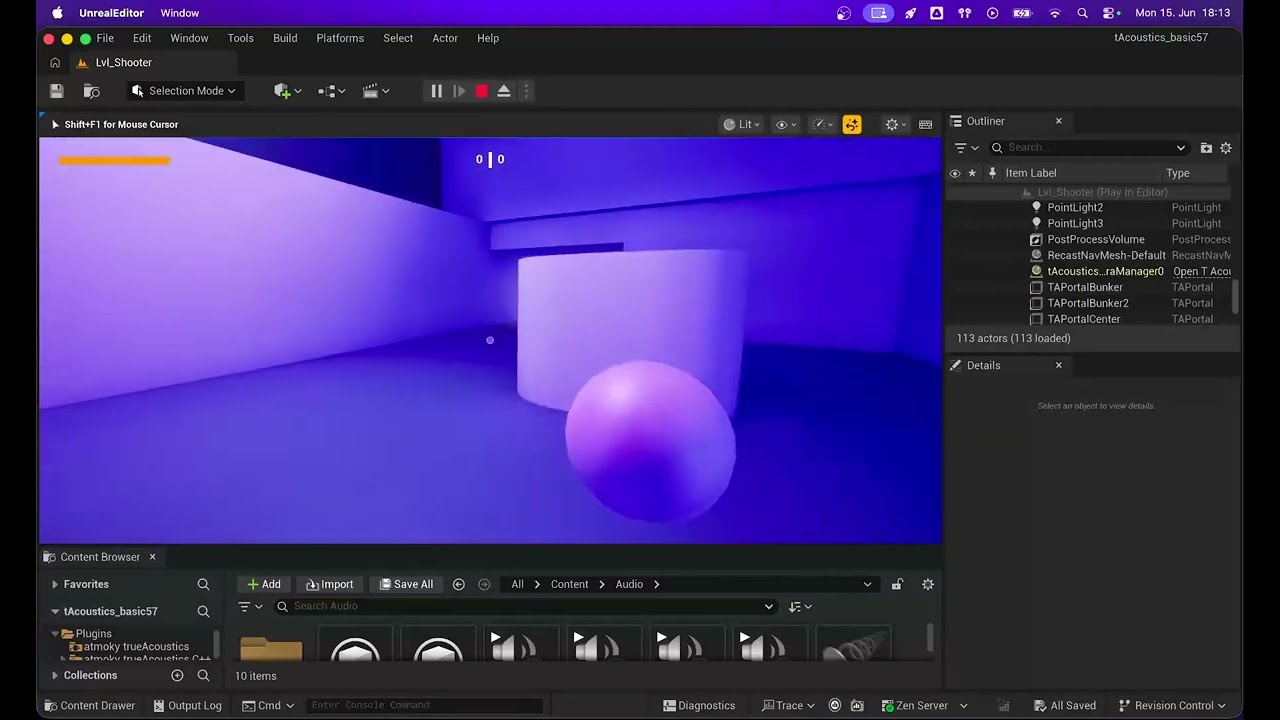Advance a single frame in play session
Viewport: 1280px width, 720px height.
click(x=459, y=91)
